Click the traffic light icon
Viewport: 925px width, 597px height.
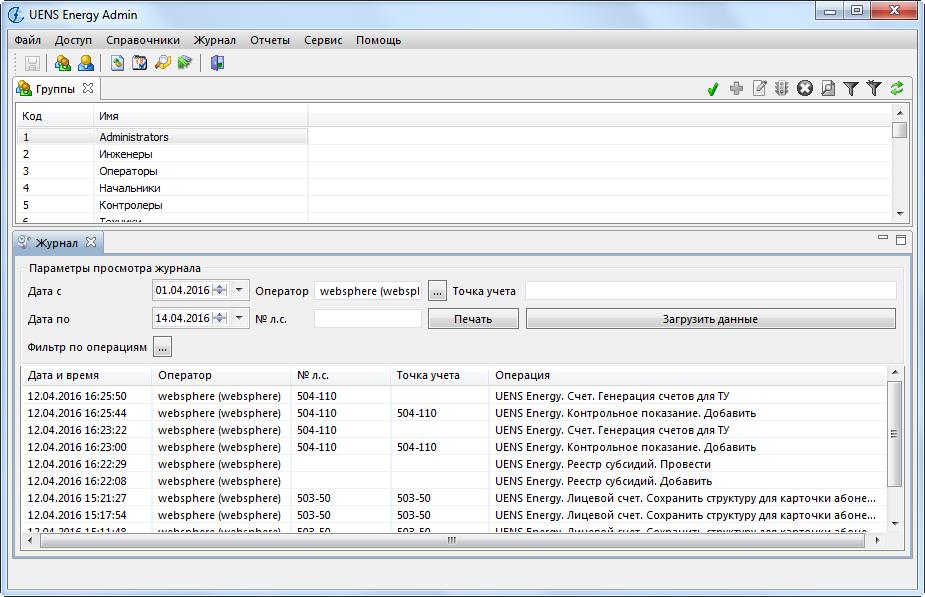point(782,88)
